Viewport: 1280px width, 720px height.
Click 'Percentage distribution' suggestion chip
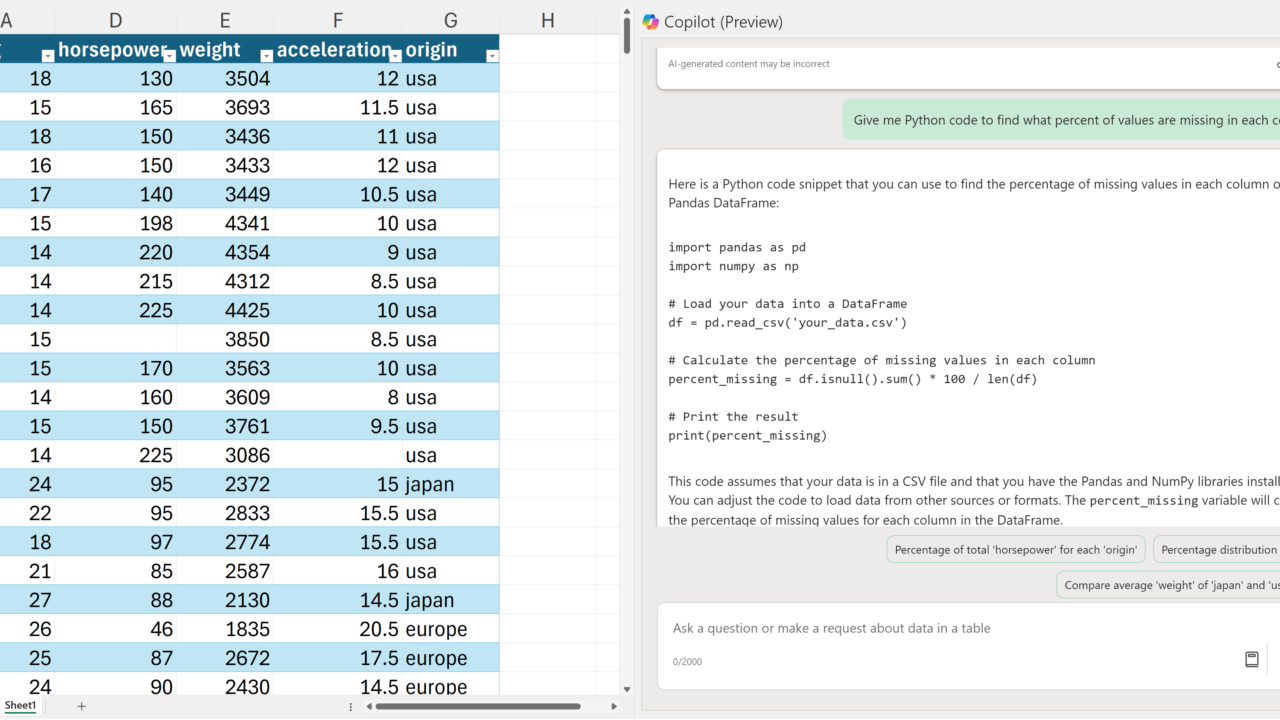click(1217, 549)
